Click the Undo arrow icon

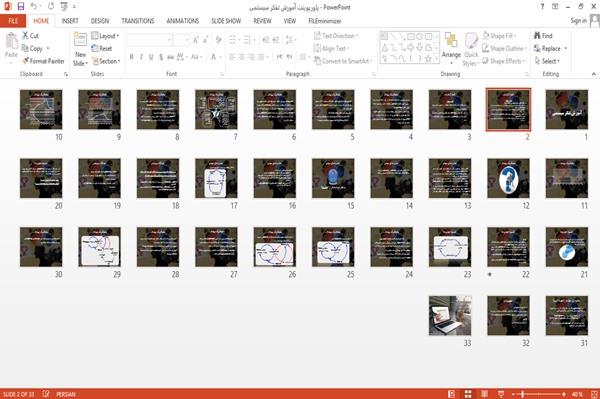[34, 6]
